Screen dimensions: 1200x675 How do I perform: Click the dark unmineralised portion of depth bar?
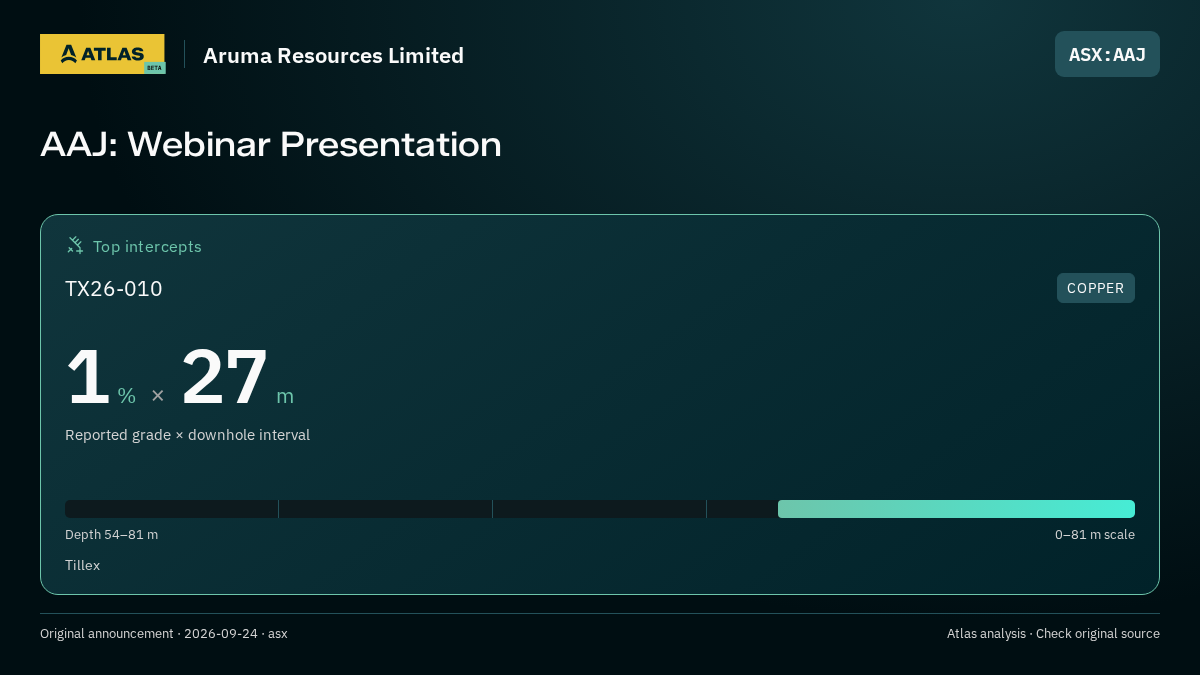pyautogui.click(x=421, y=509)
